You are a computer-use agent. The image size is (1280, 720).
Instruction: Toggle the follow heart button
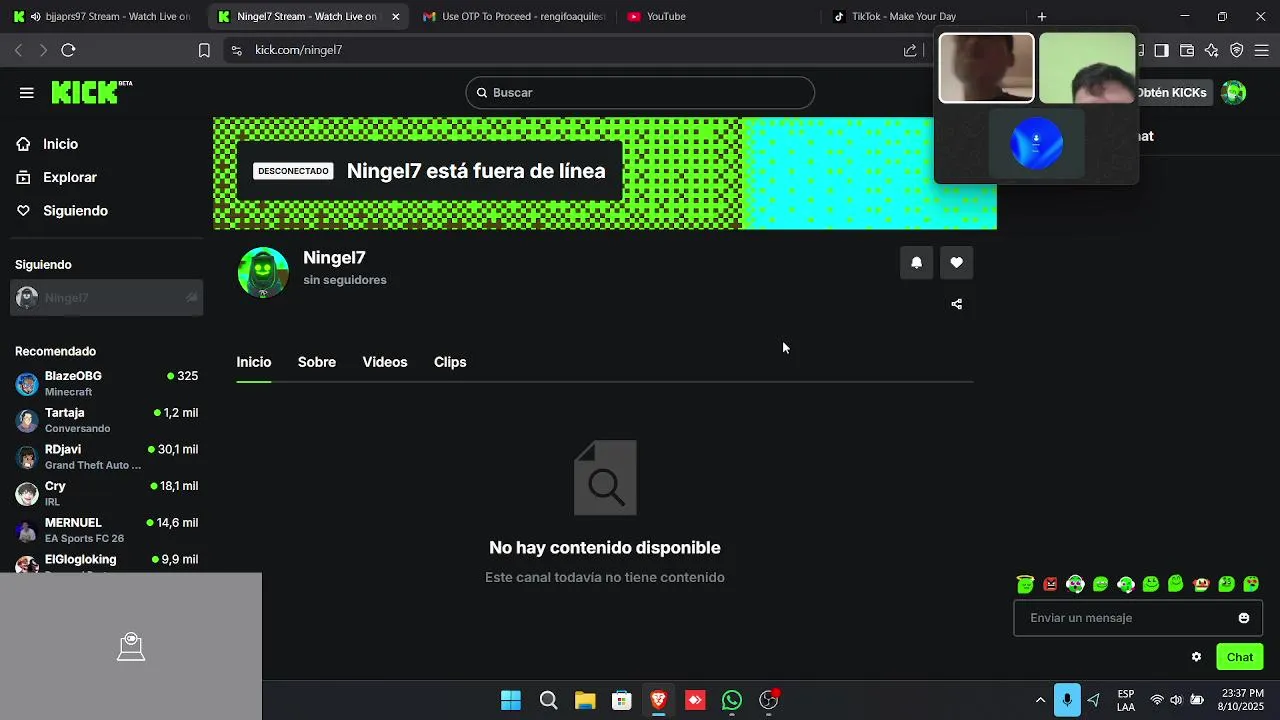pyautogui.click(x=957, y=262)
